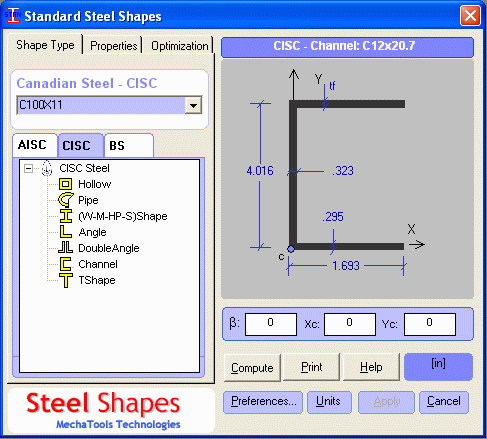Image resolution: width=487 pixels, height=439 pixels.
Task: Select the Hollow section icon
Action: coord(65,184)
